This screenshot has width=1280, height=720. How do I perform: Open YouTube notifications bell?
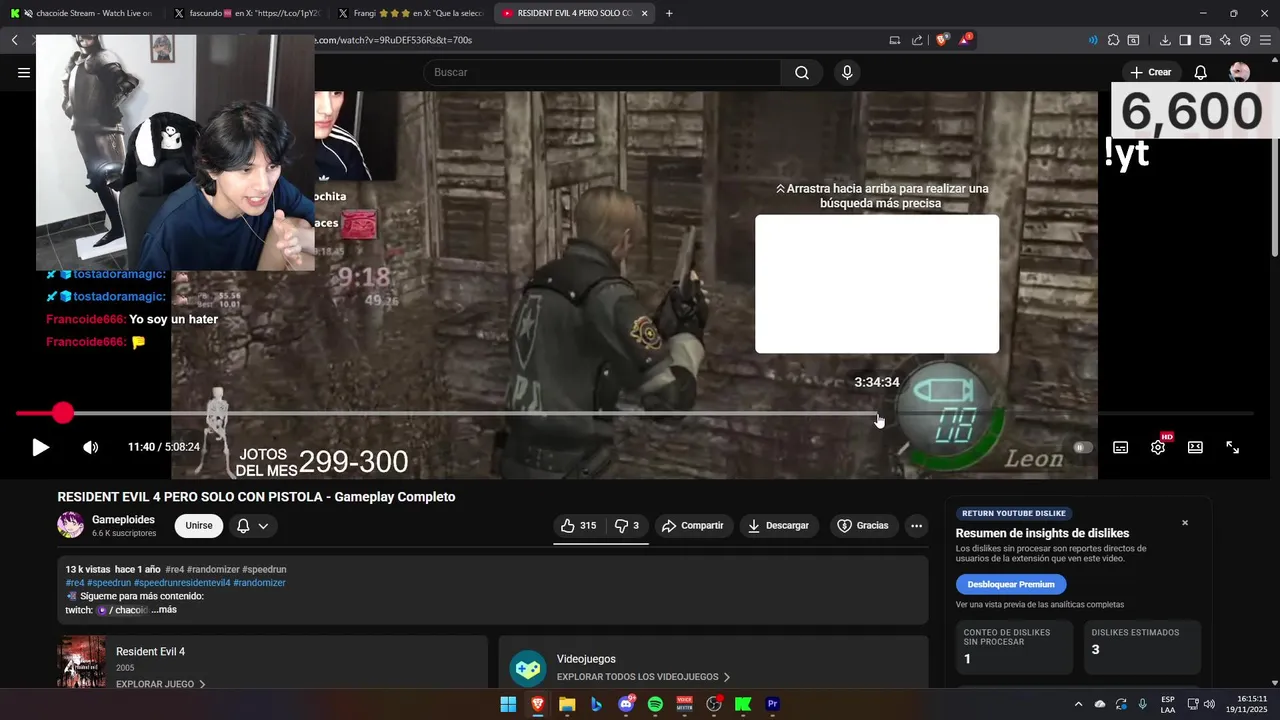point(1201,72)
